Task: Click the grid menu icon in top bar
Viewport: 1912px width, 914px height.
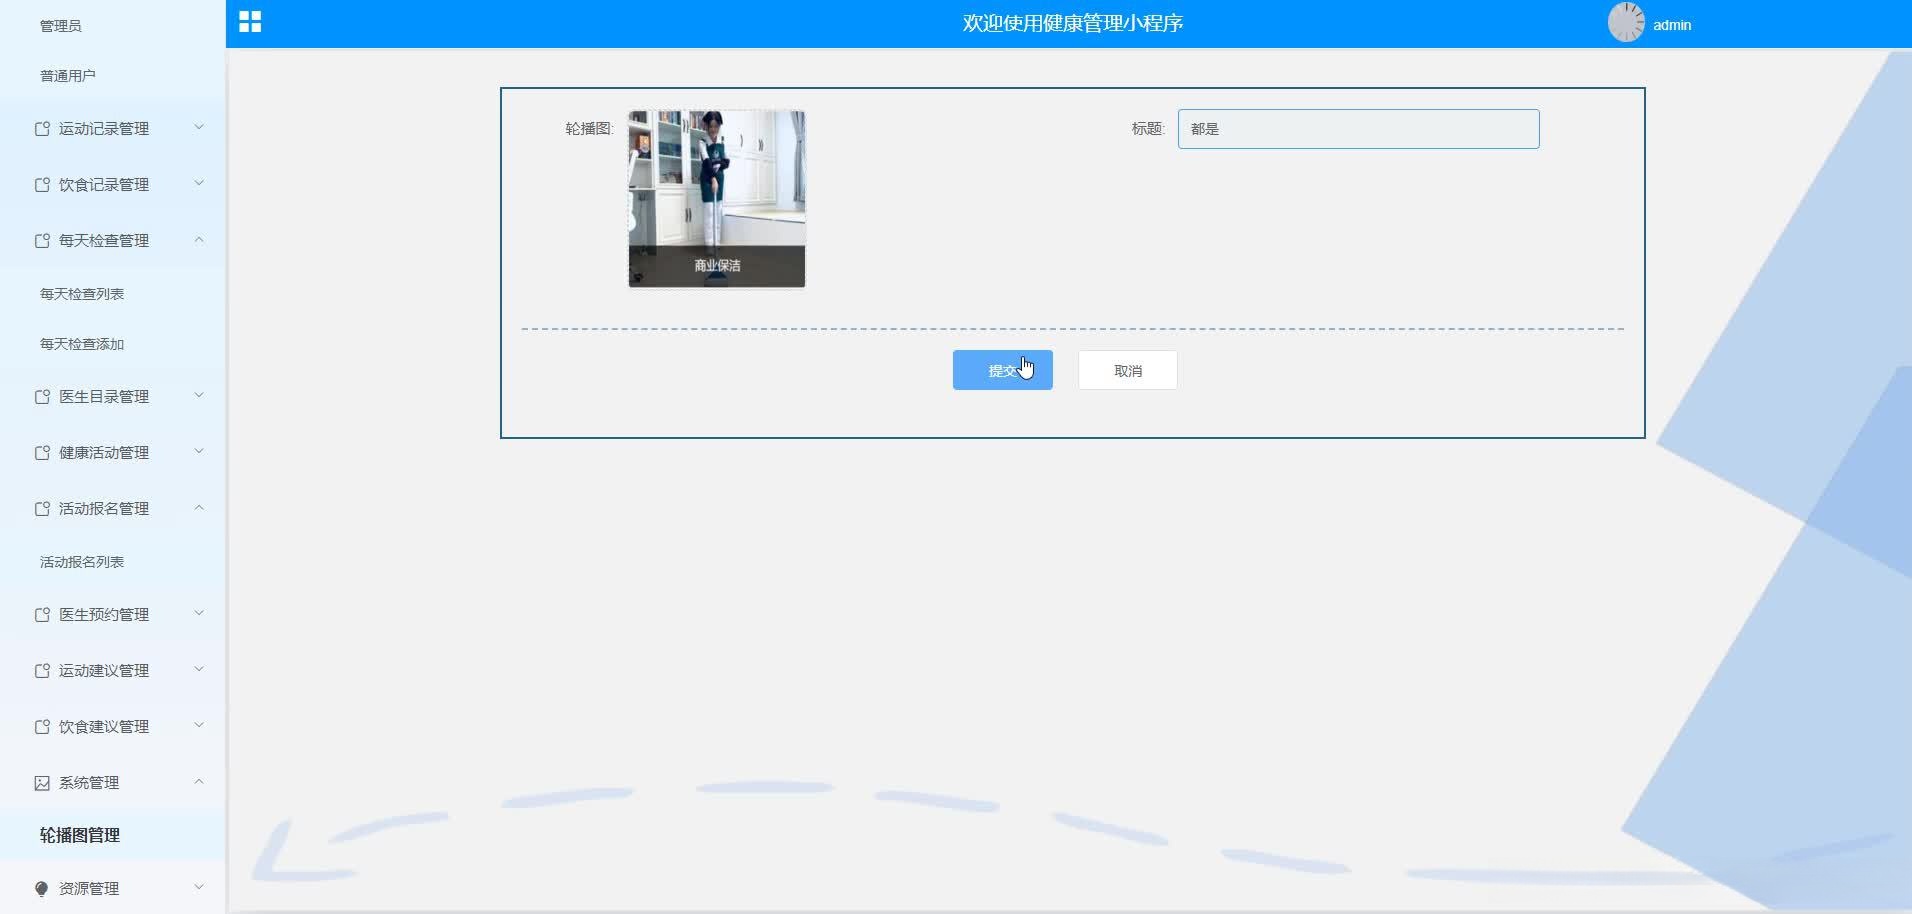Action: (249, 21)
